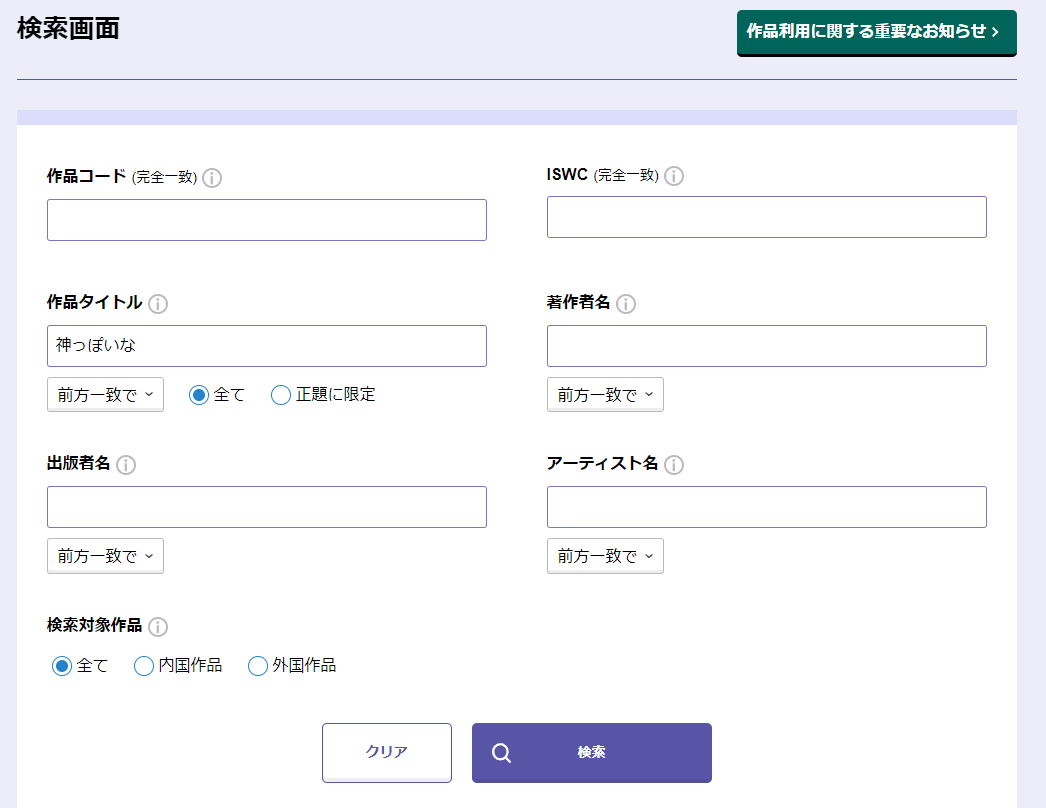This screenshot has width=1046, height=808.
Task: Select 全て radio under 作品タイトル
Action: [199, 395]
